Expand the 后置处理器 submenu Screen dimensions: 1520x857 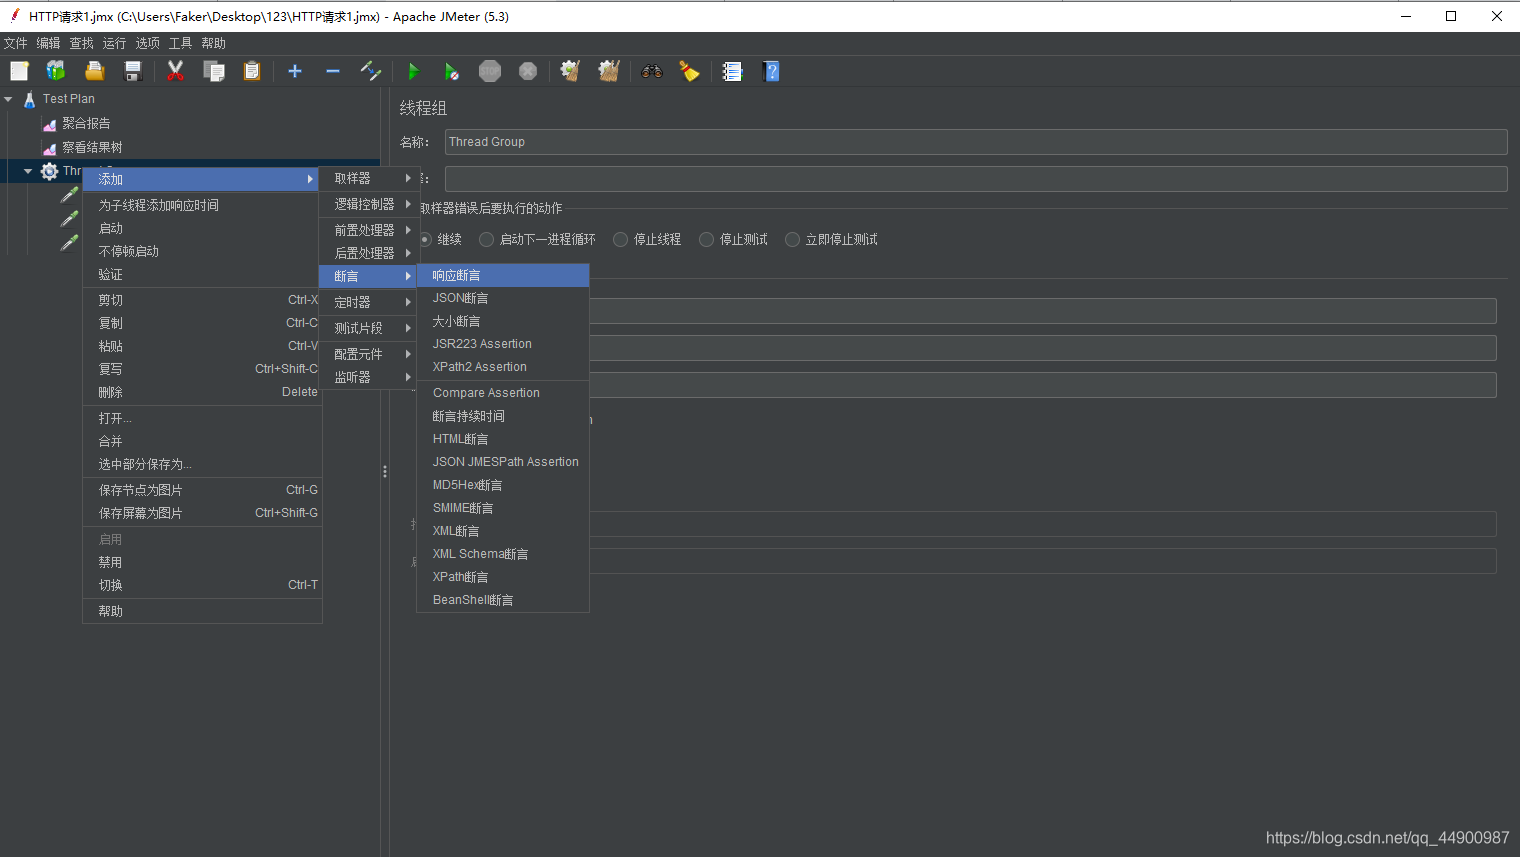(368, 253)
